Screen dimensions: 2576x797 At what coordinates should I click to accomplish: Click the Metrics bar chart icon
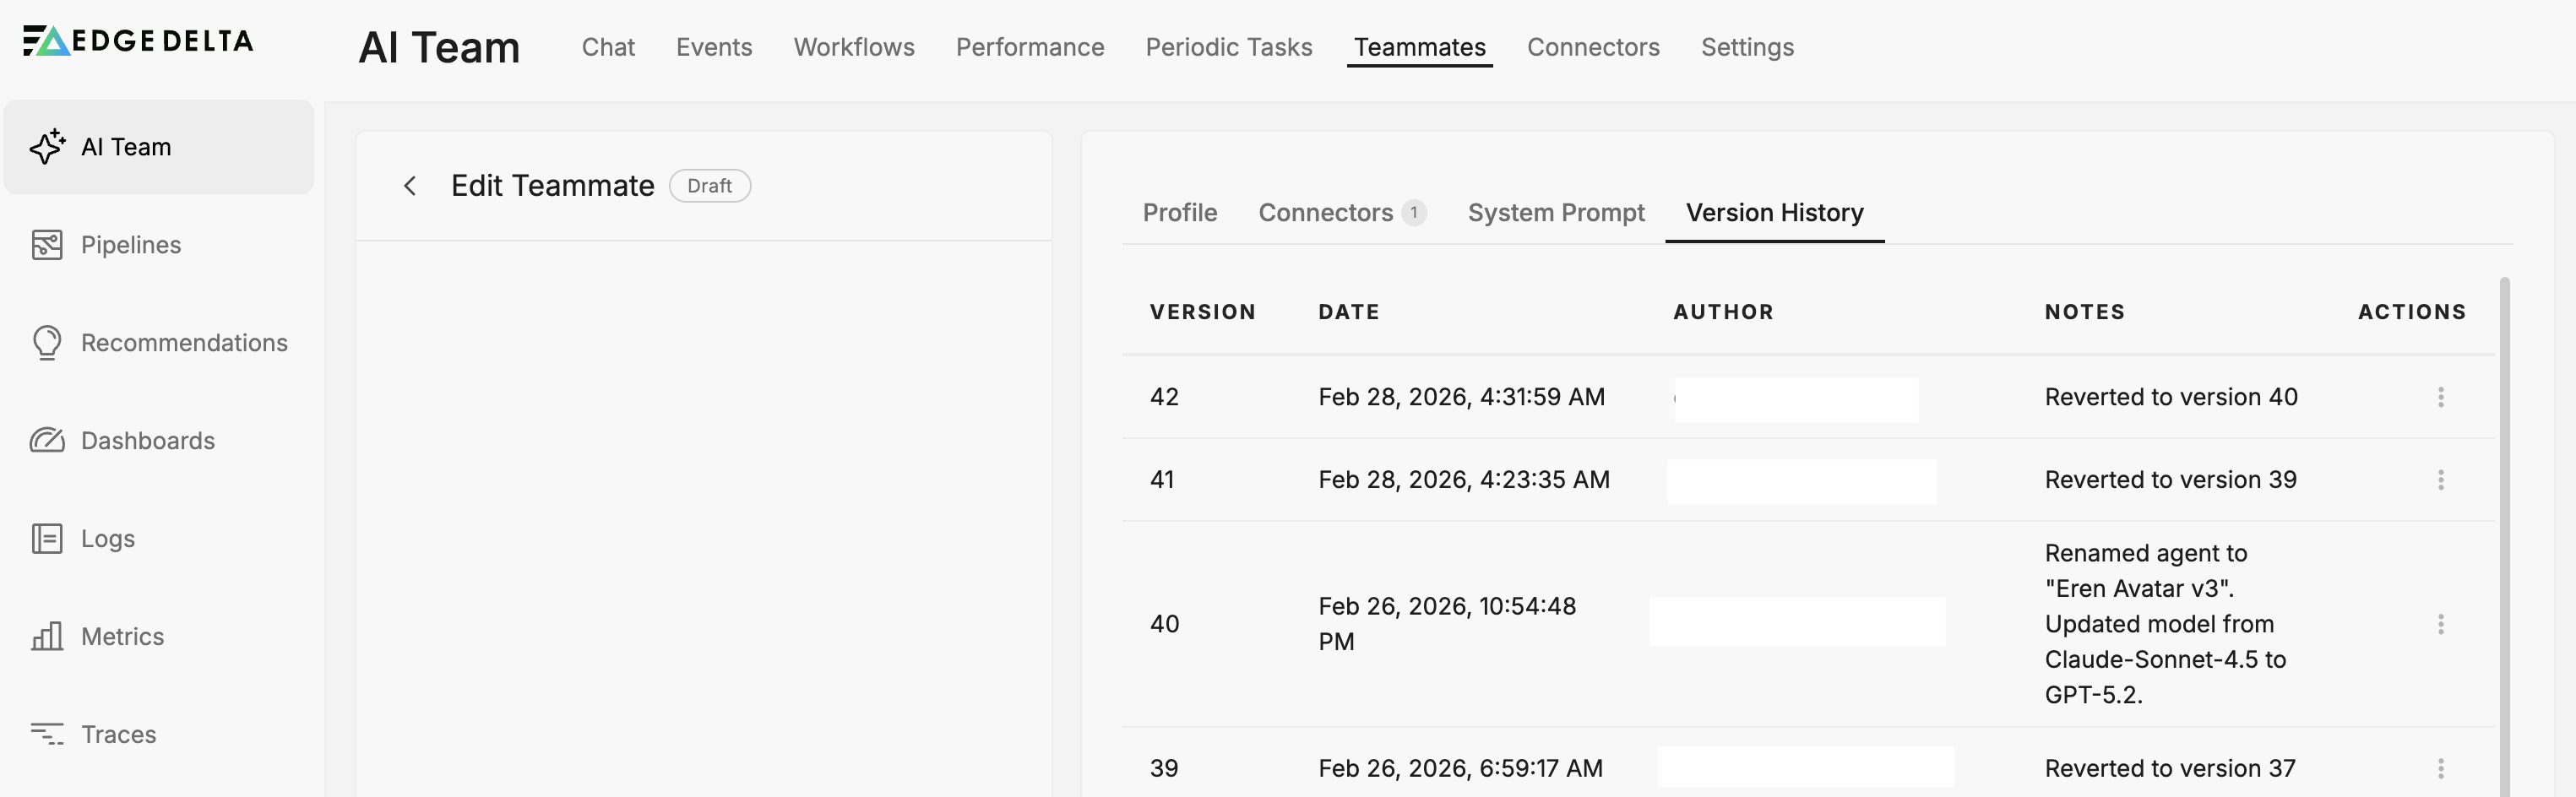click(x=47, y=637)
